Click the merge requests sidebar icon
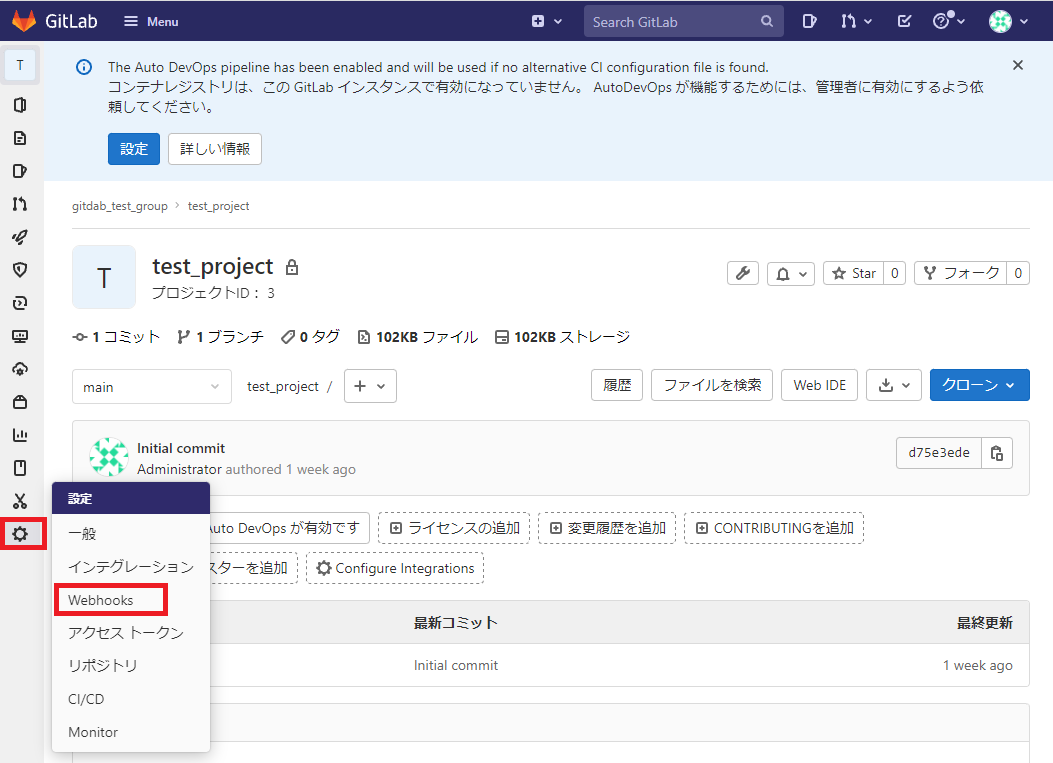This screenshot has height=763, width=1053. coord(20,204)
